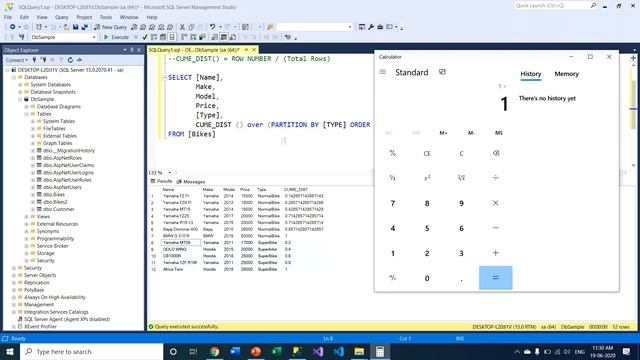Click the Execute button

click(x=116, y=37)
